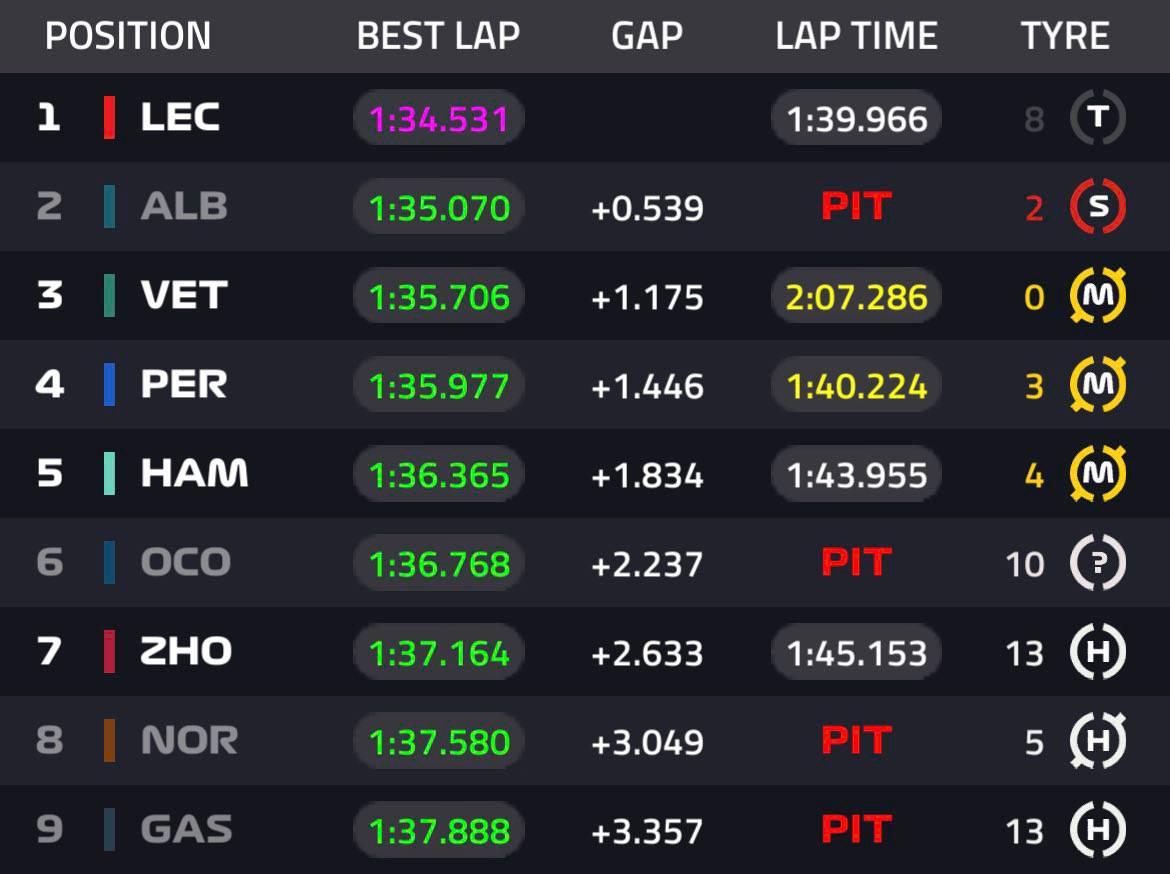Click VET's yellow medium tyre icon
Viewport: 1170px width, 874px height.
tap(1098, 296)
